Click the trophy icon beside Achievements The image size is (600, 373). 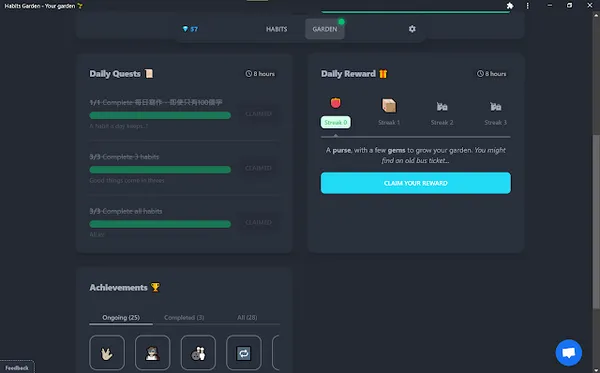coord(155,287)
